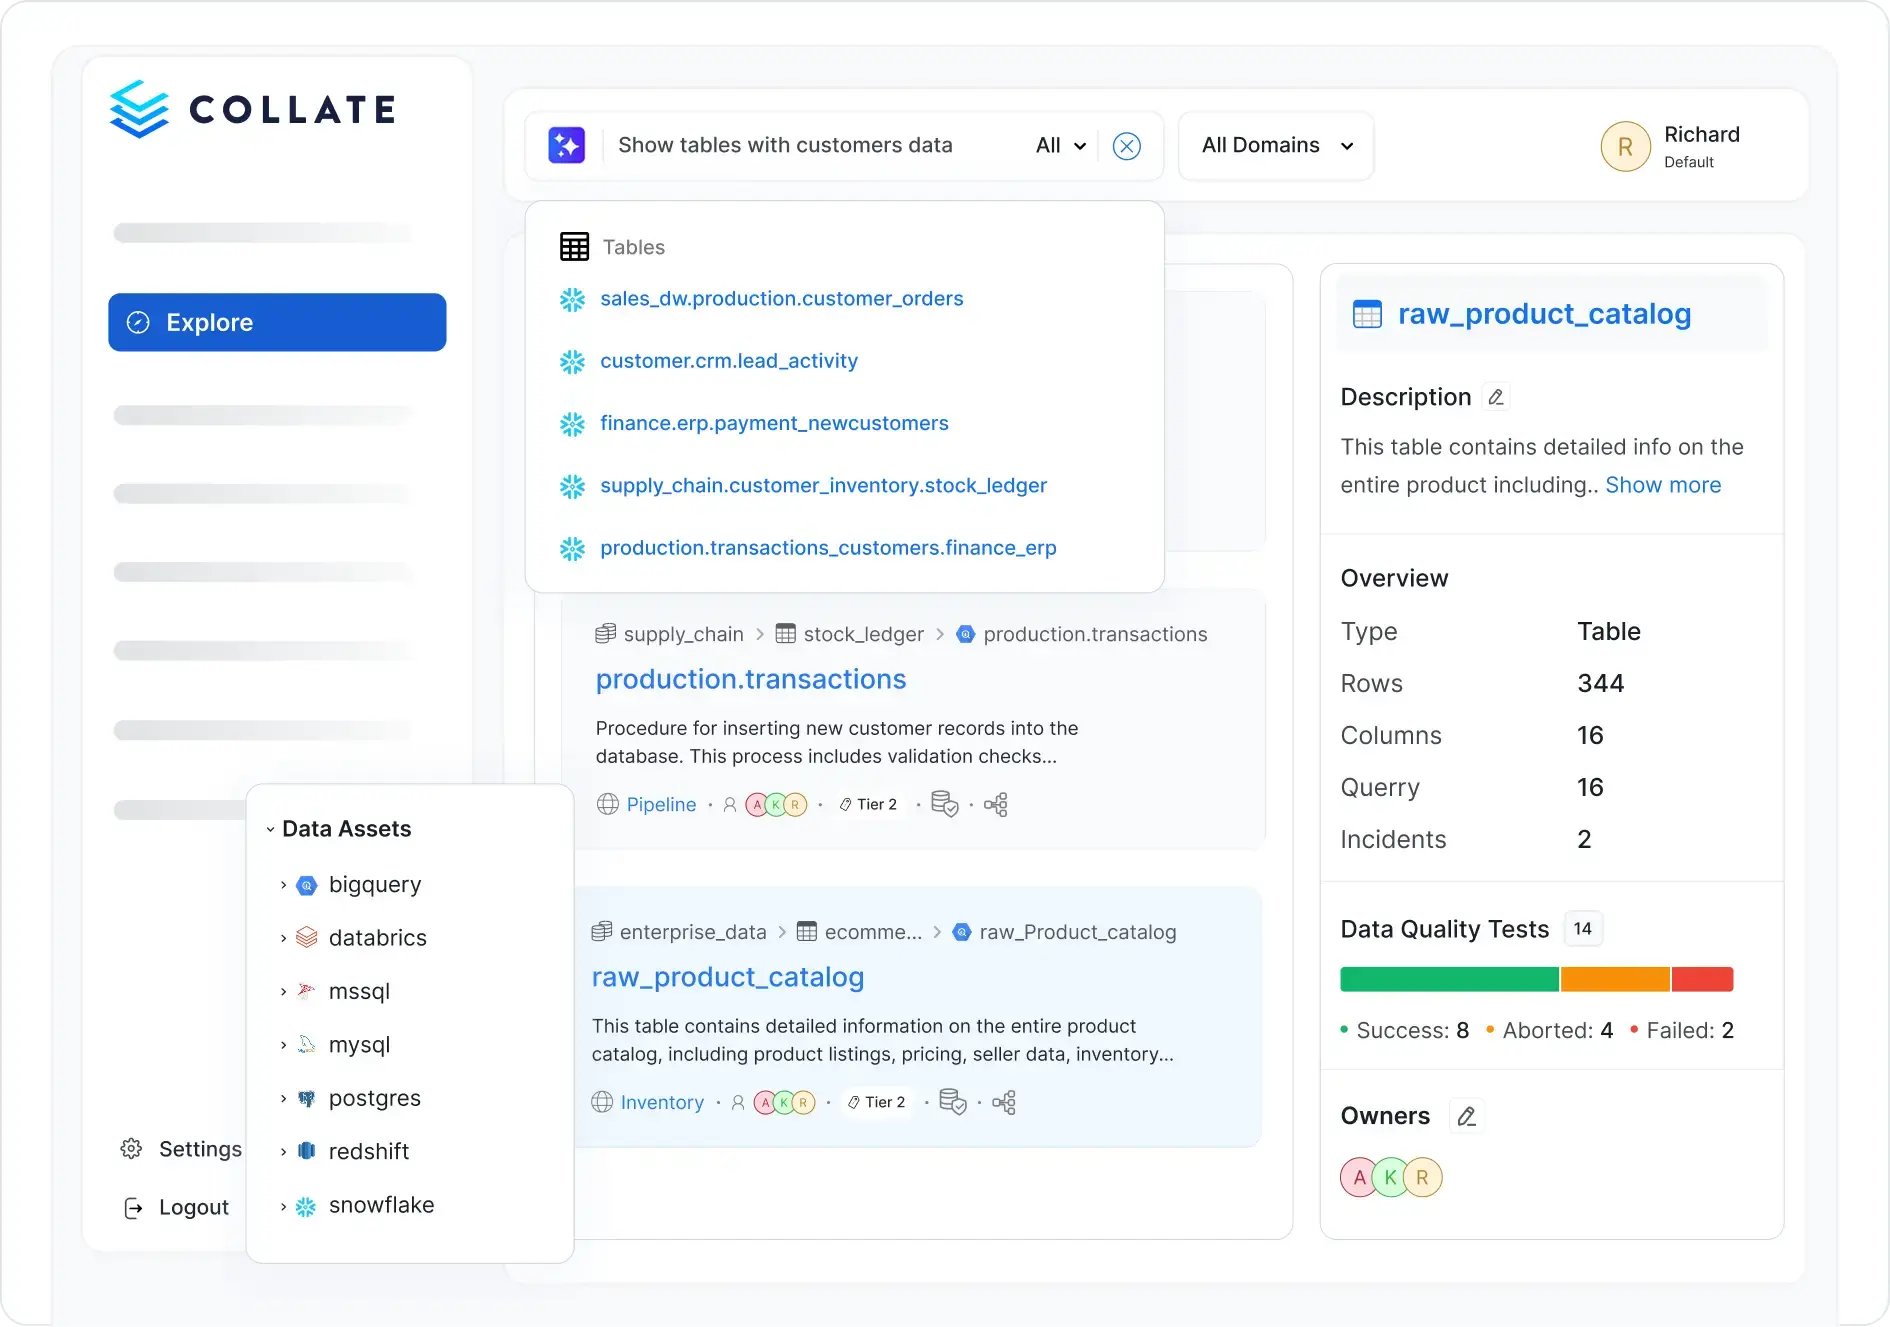Click the Tables header icon in search suggestions

[574, 246]
